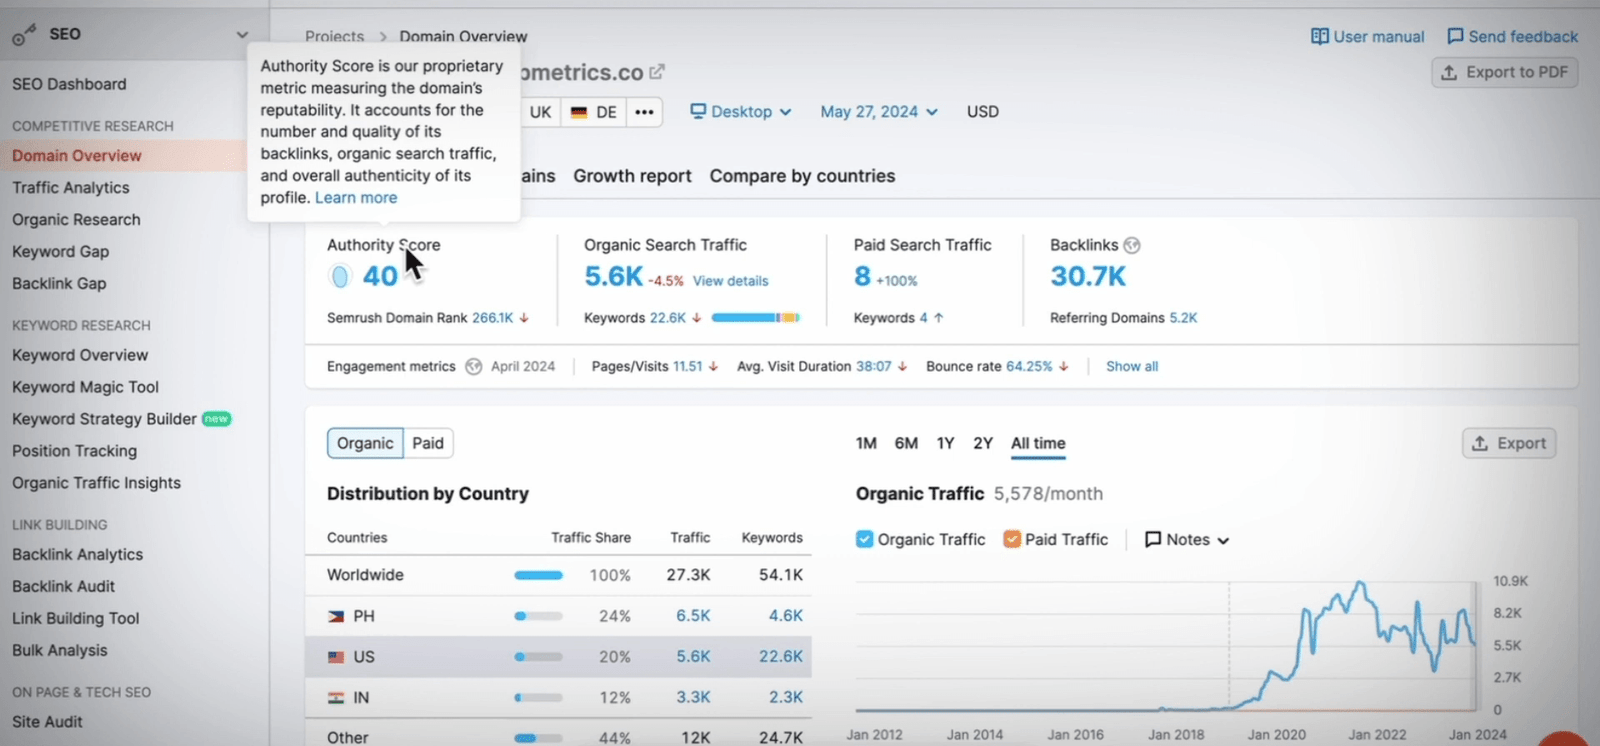
Task: Open SEO Dashboard
Action: click(69, 84)
